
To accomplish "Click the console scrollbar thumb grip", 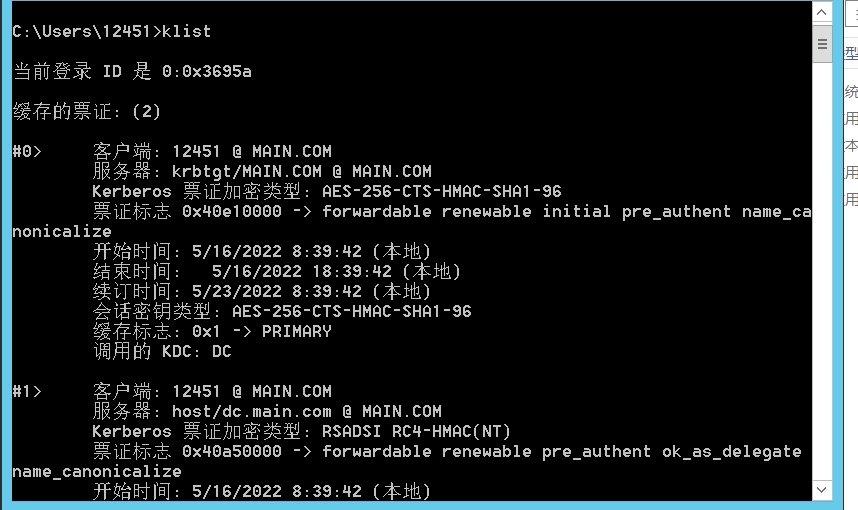I will [x=822, y=44].
